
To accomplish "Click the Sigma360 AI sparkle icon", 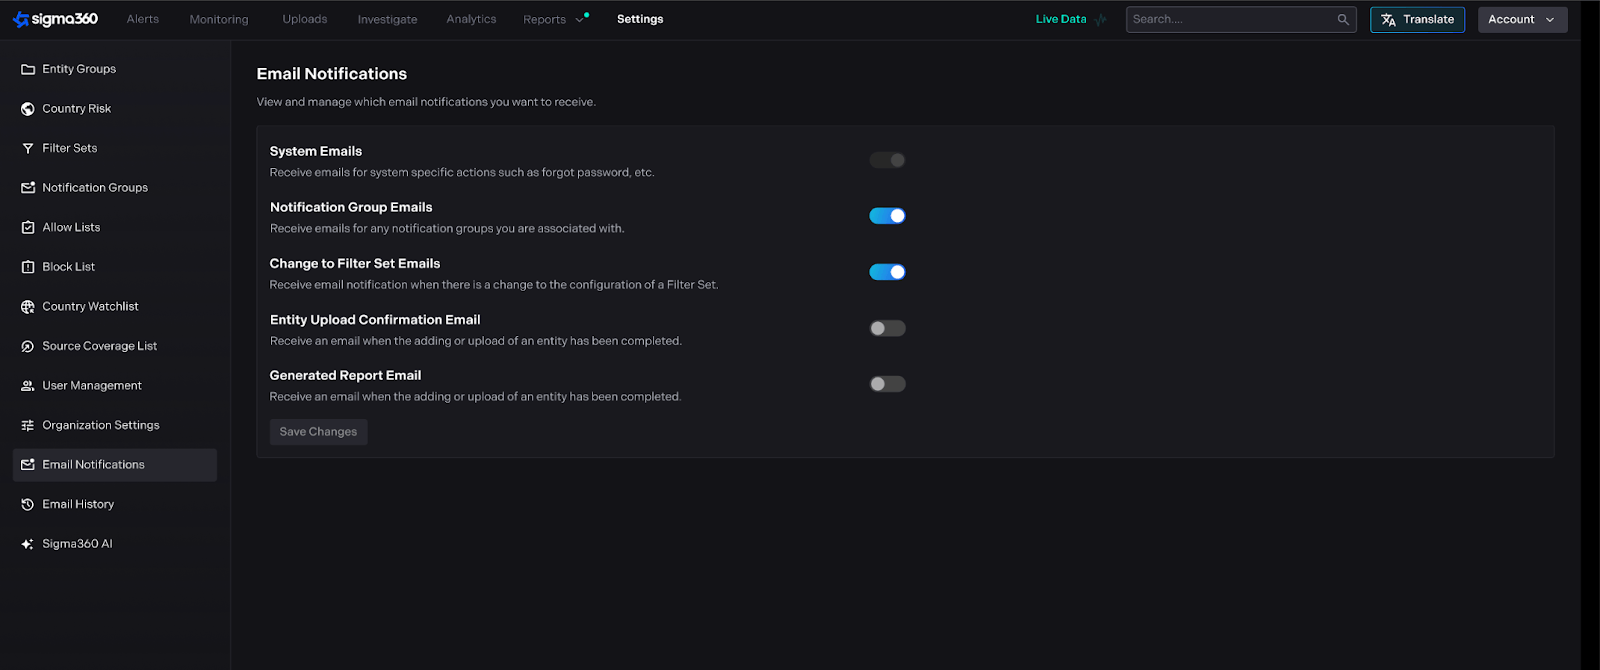I will (x=28, y=545).
